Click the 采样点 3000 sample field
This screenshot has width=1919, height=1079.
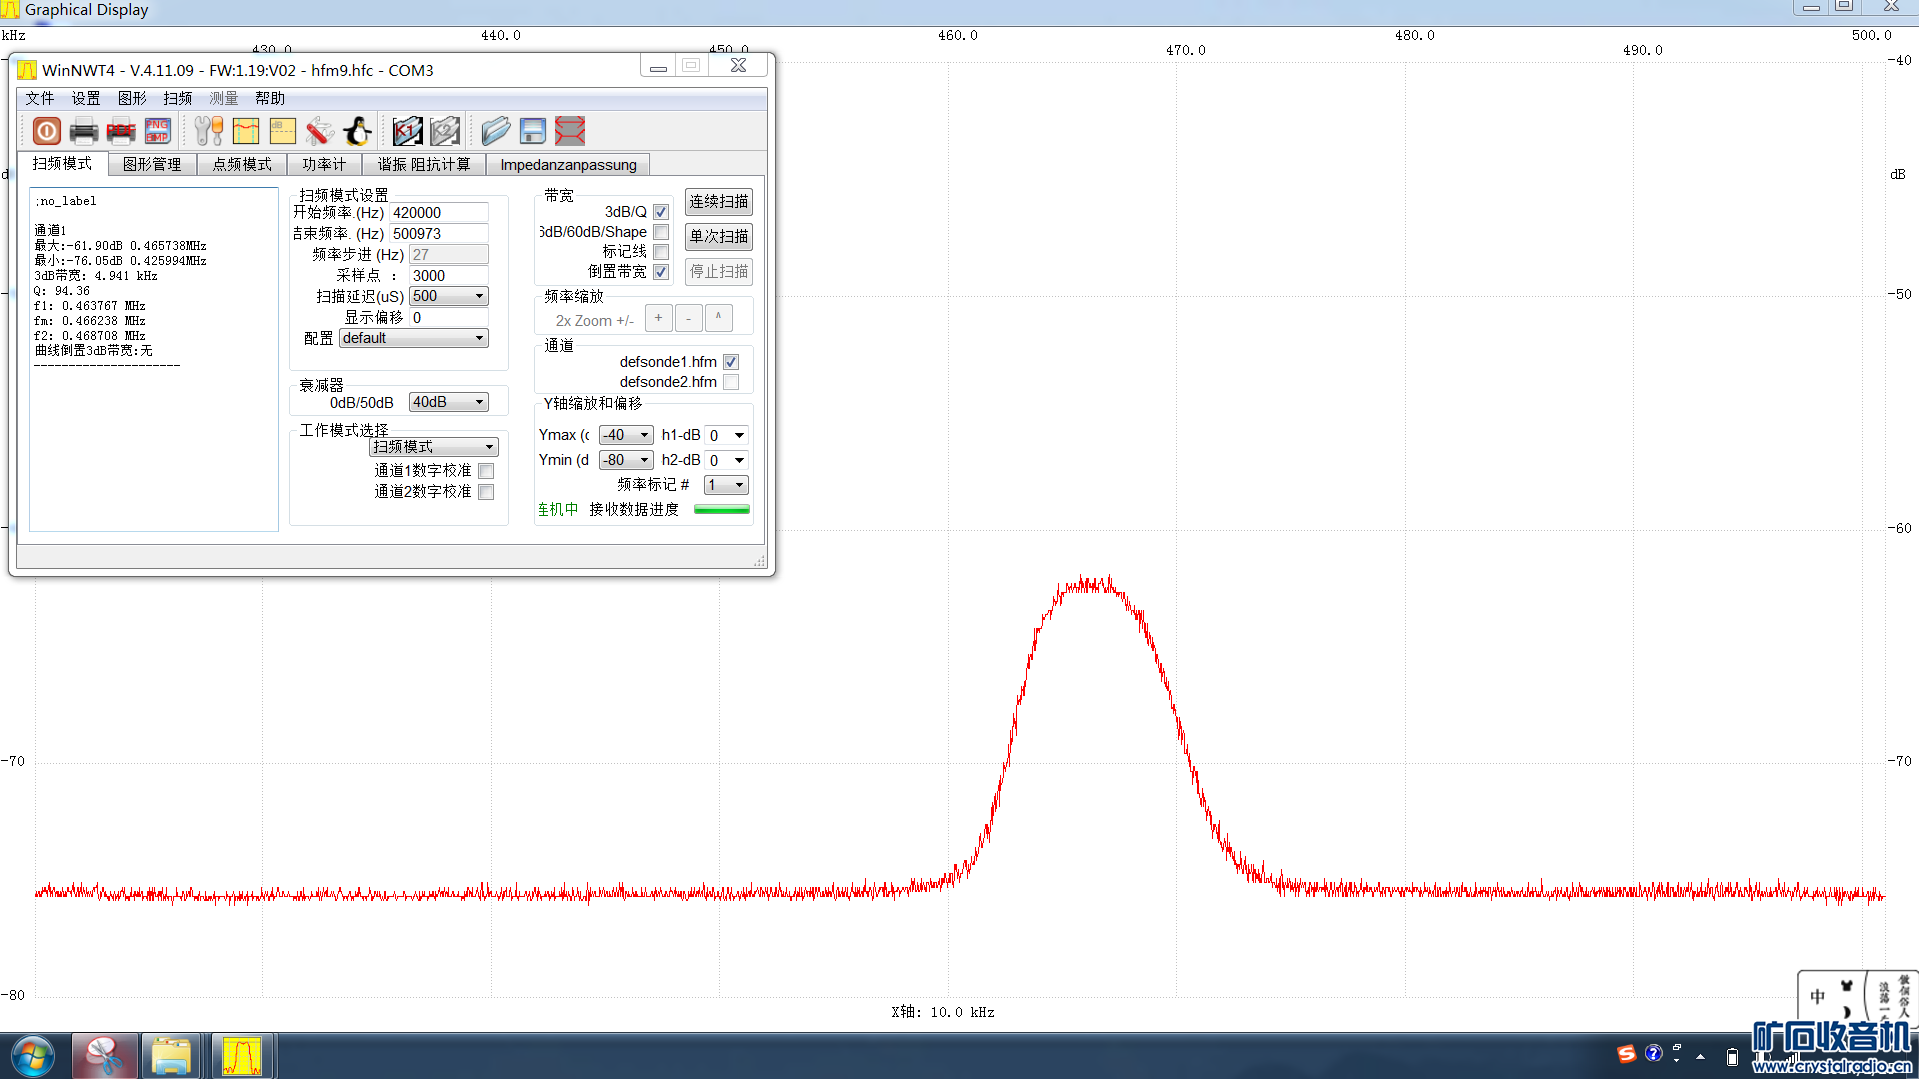click(x=449, y=276)
